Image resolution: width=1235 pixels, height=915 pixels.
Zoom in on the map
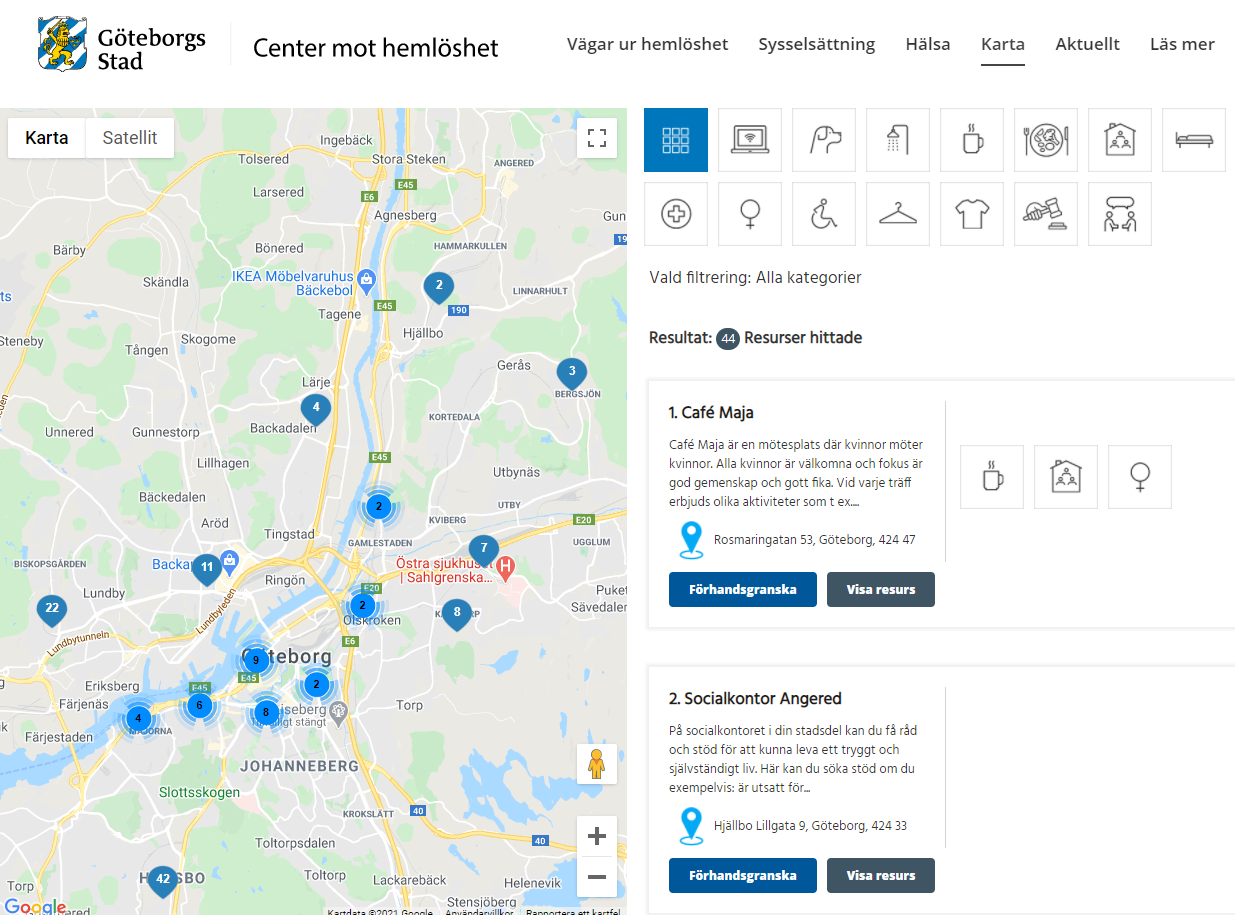click(597, 836)
